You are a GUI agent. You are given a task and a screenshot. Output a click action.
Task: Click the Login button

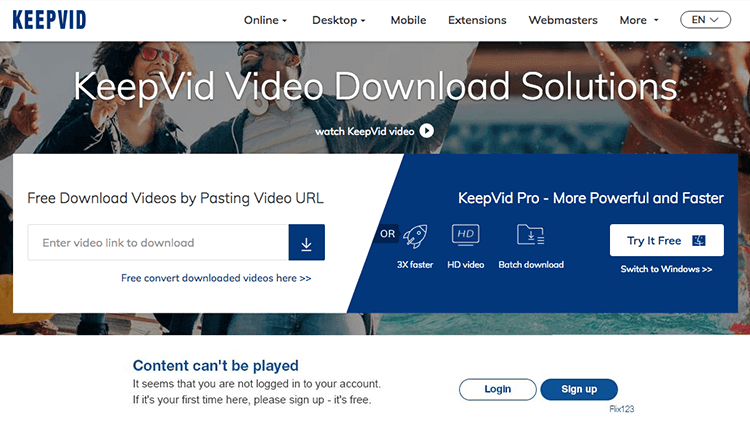(x=497, y=389)
